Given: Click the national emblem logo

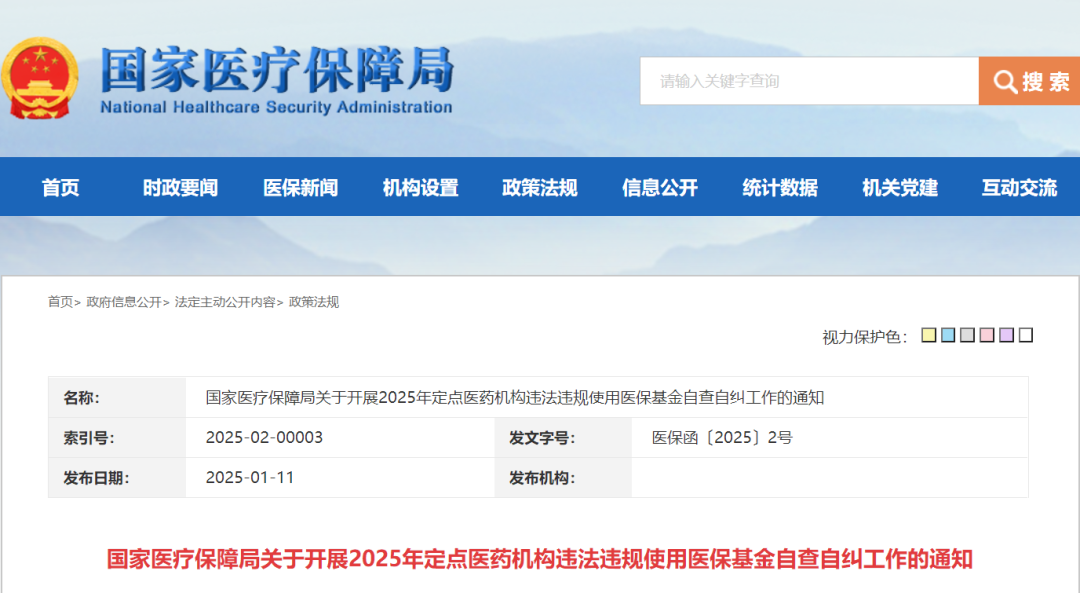Looking at the screenshot, I should click(40, 80).
